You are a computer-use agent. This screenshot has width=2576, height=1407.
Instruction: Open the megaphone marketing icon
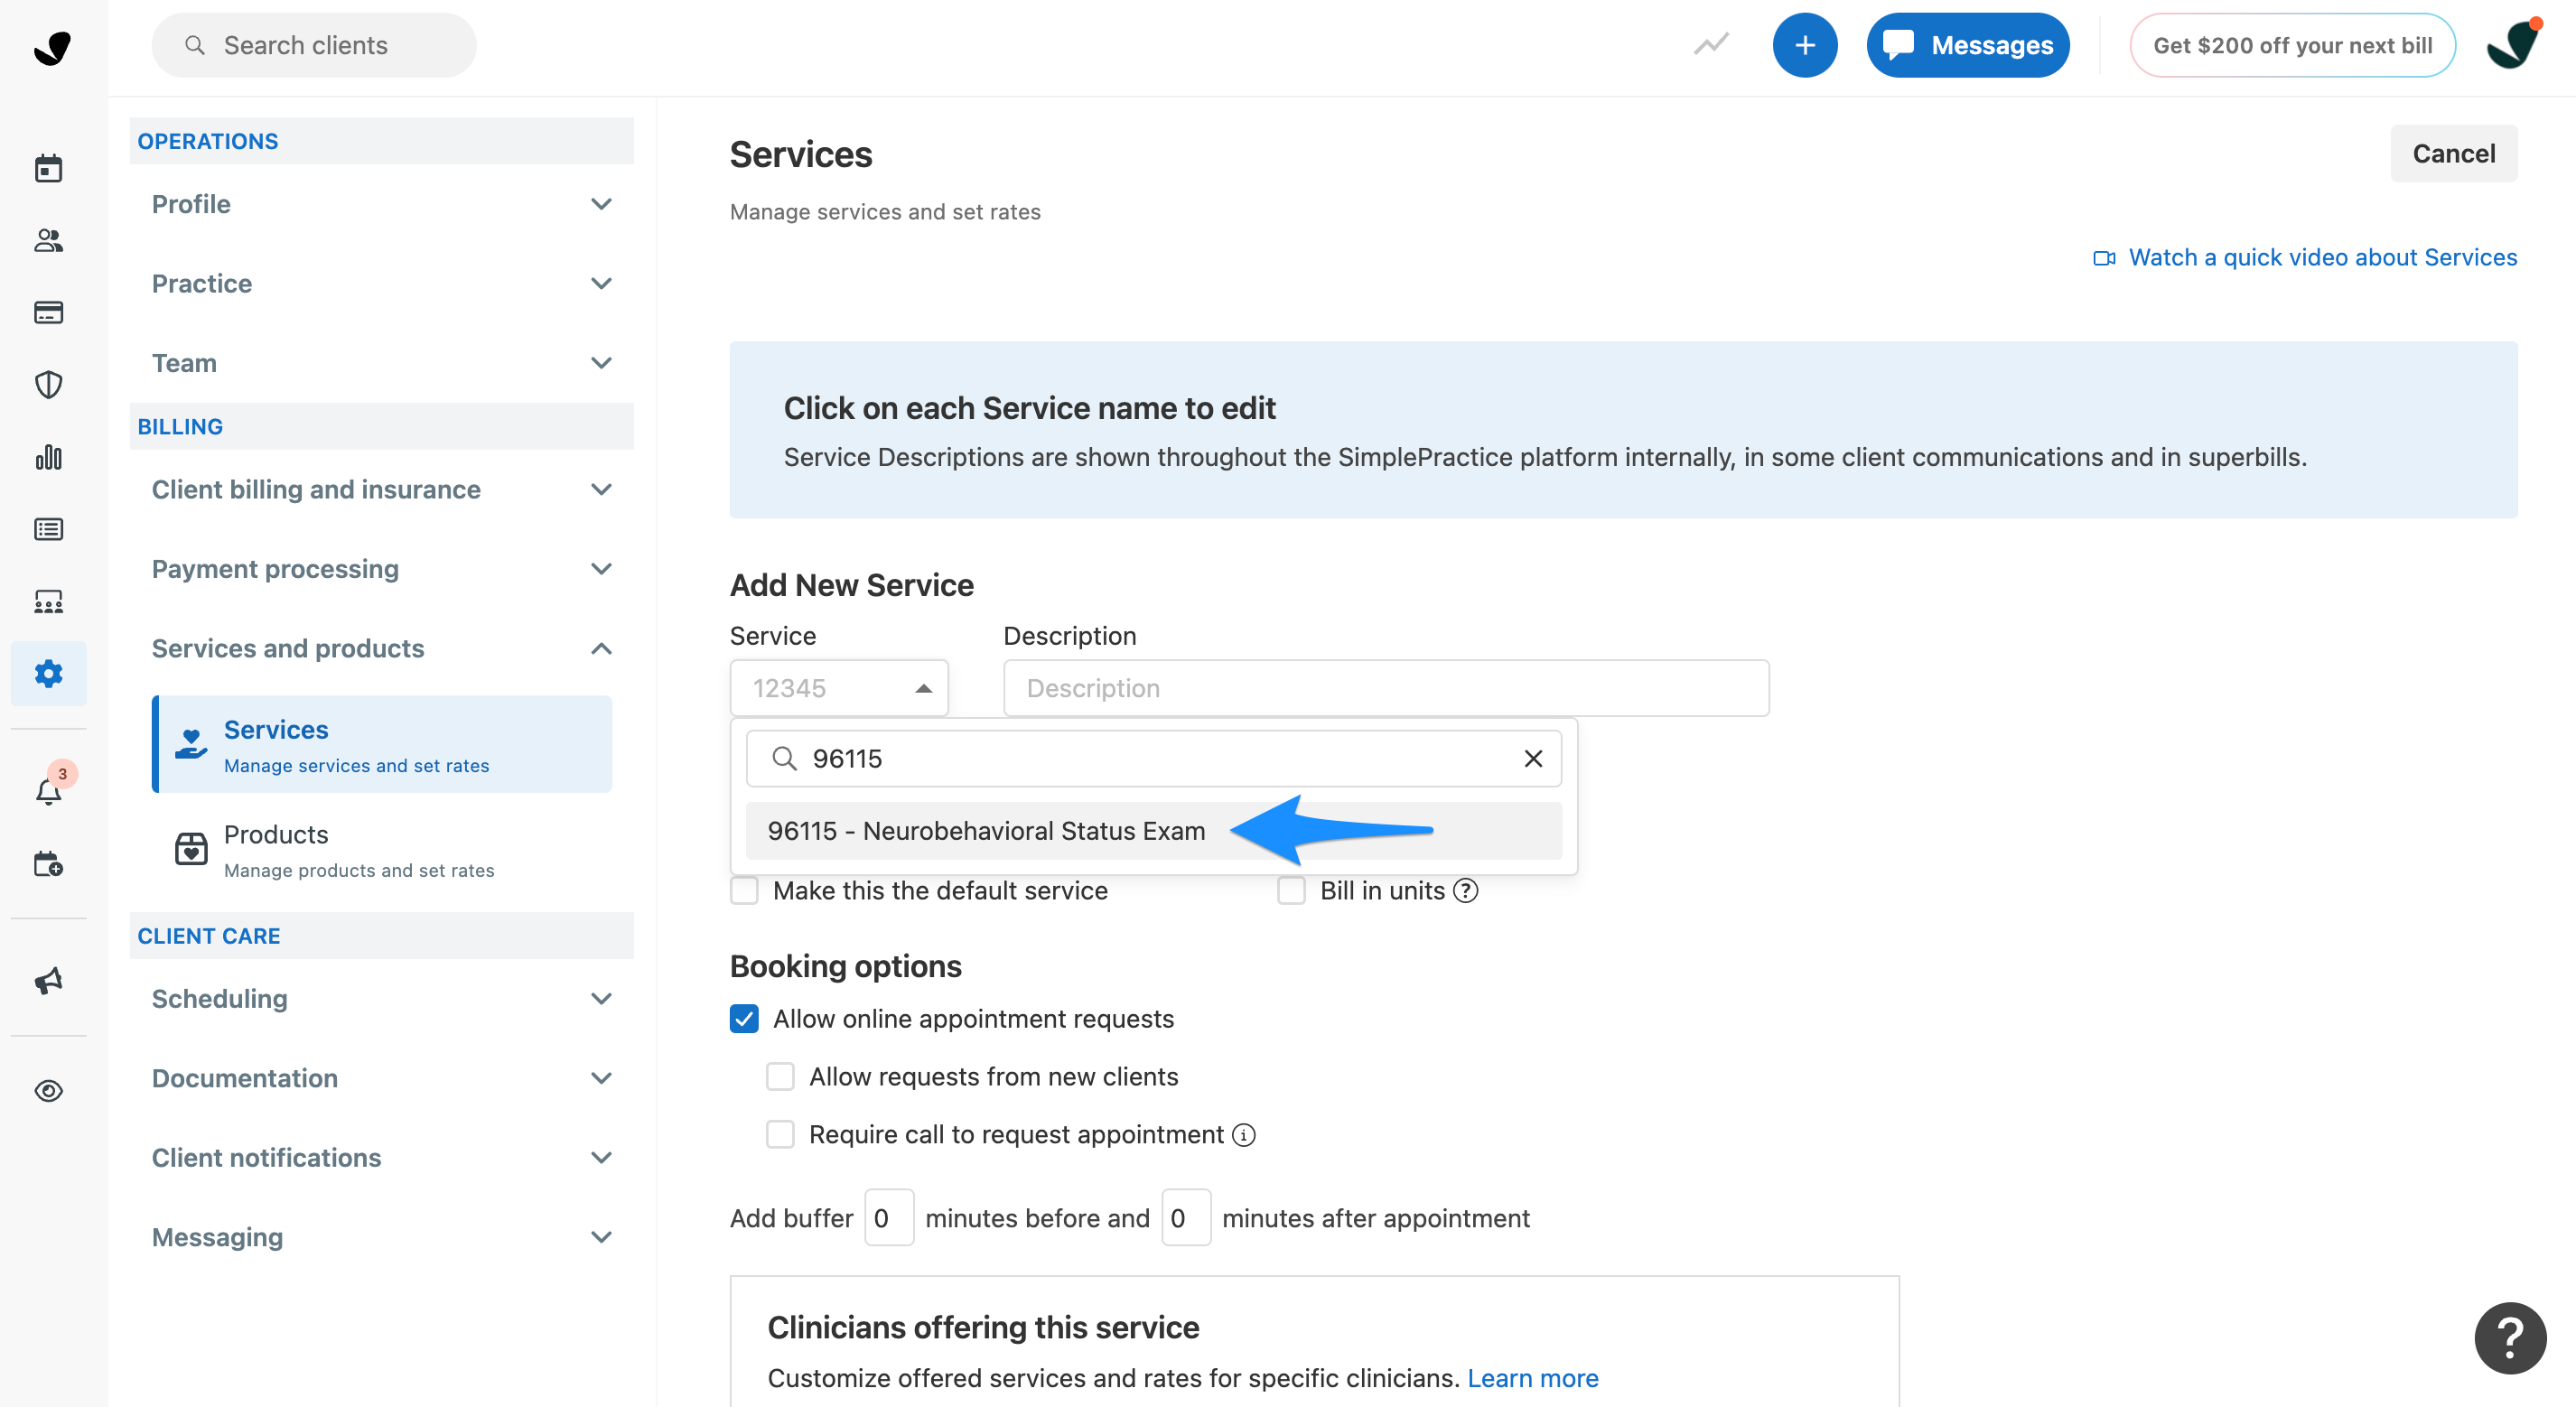[x=48, y=980]
